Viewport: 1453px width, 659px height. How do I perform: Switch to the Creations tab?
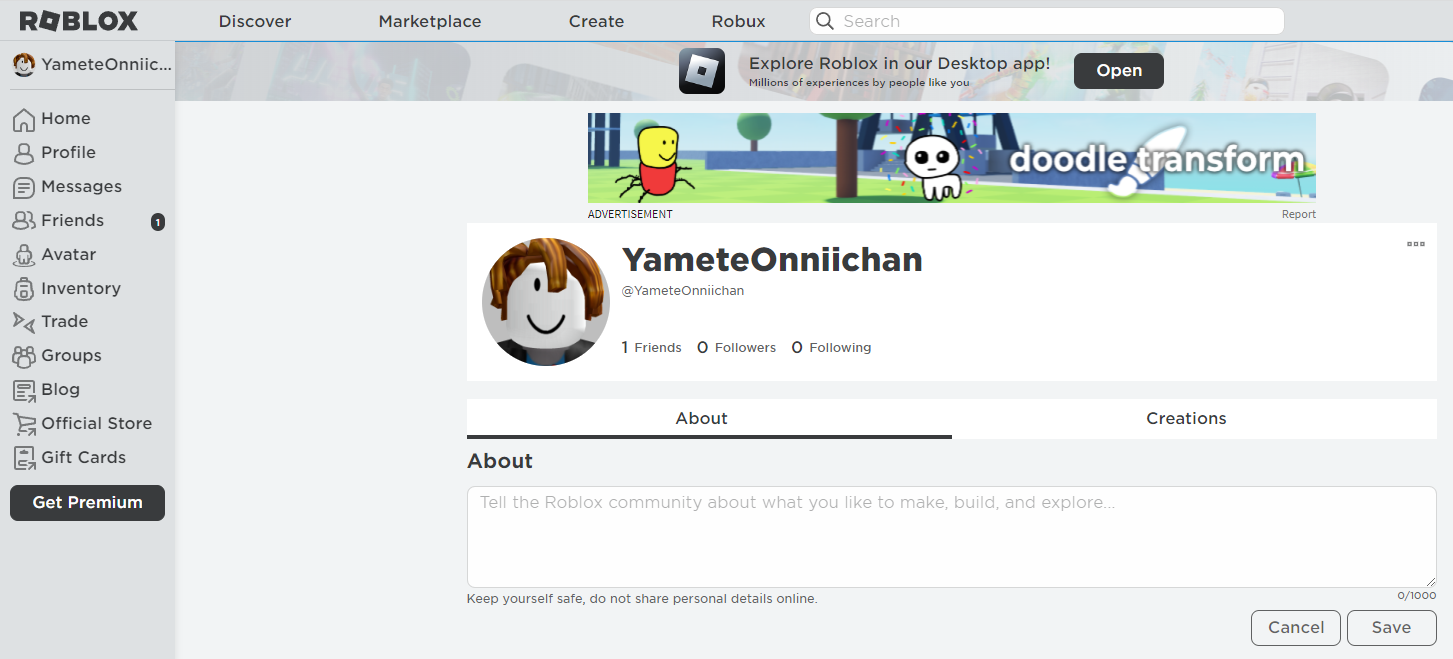[1194, 419]
